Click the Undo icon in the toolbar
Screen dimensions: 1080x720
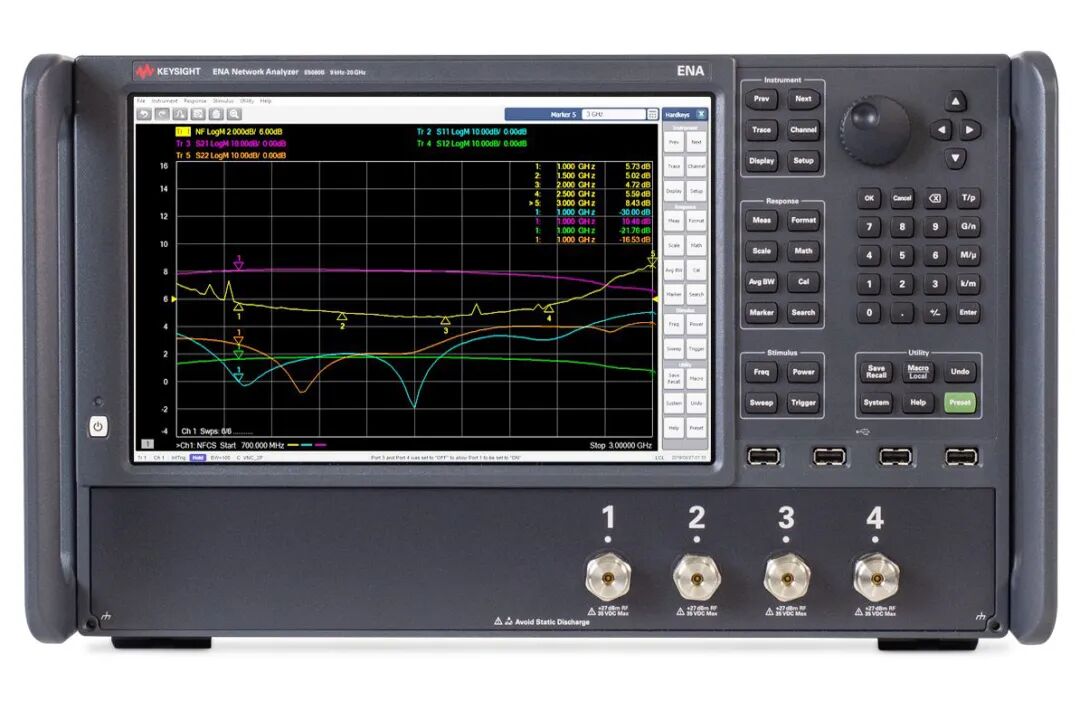[143, 116]
